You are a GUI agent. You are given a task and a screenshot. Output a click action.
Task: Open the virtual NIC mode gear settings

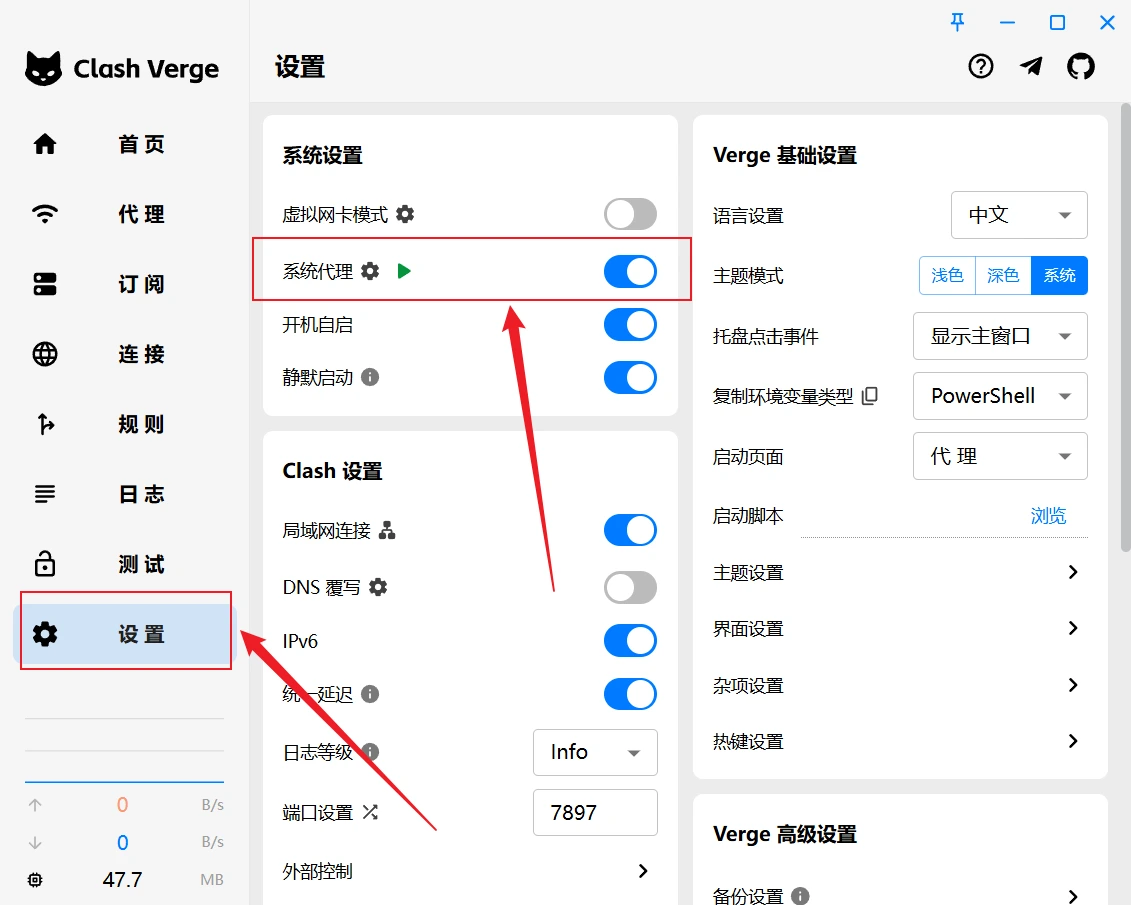(x=405, y=214)
